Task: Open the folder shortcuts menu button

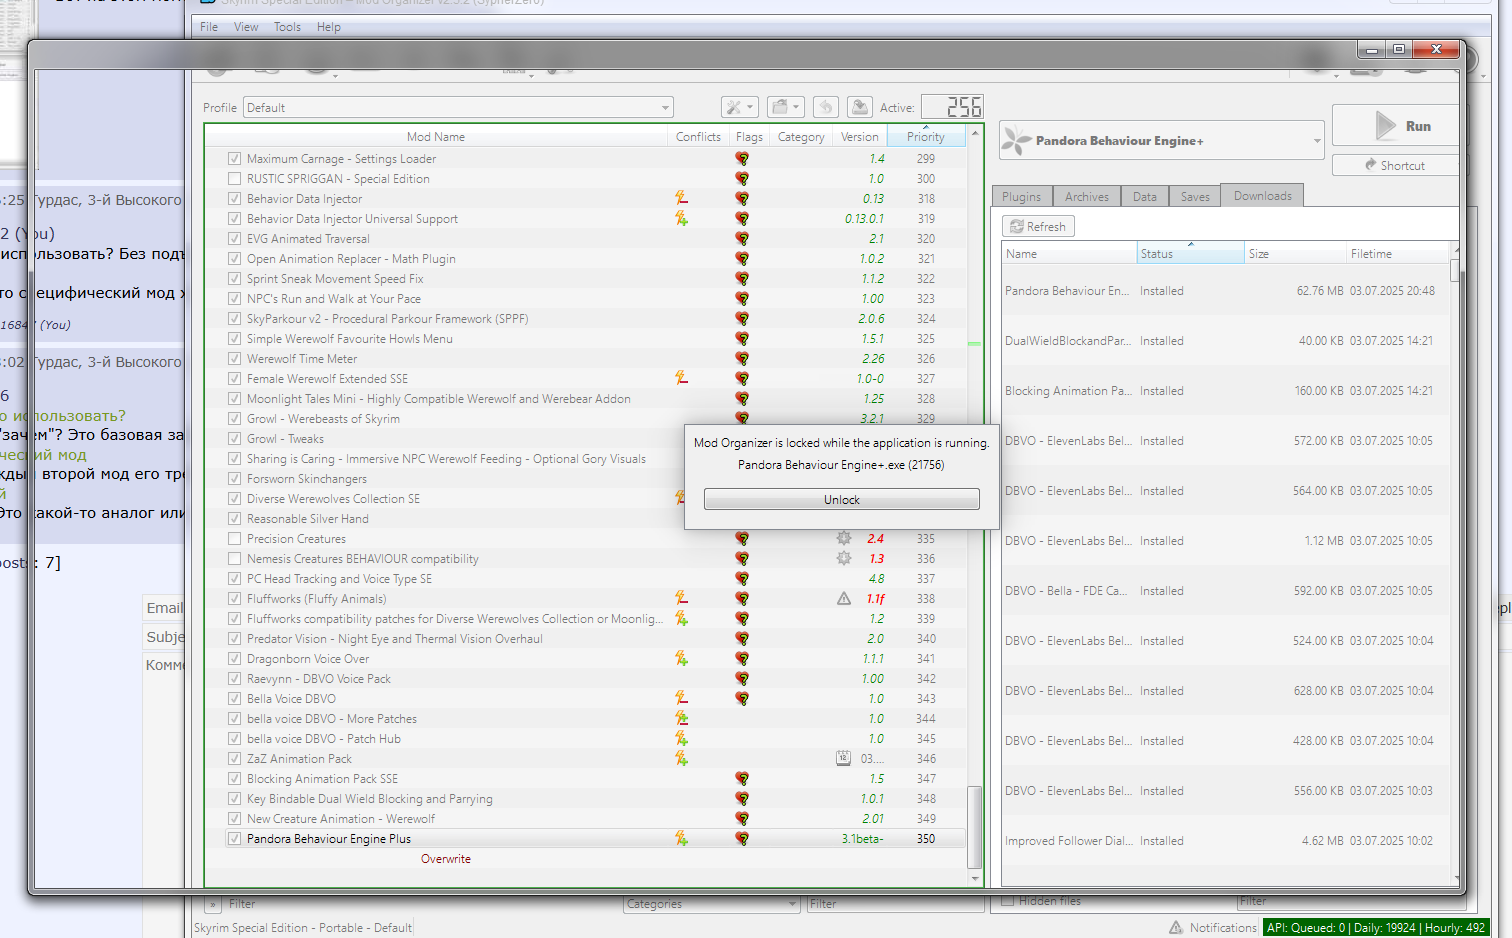Action: pyautogui.click(x=786, y=107)
